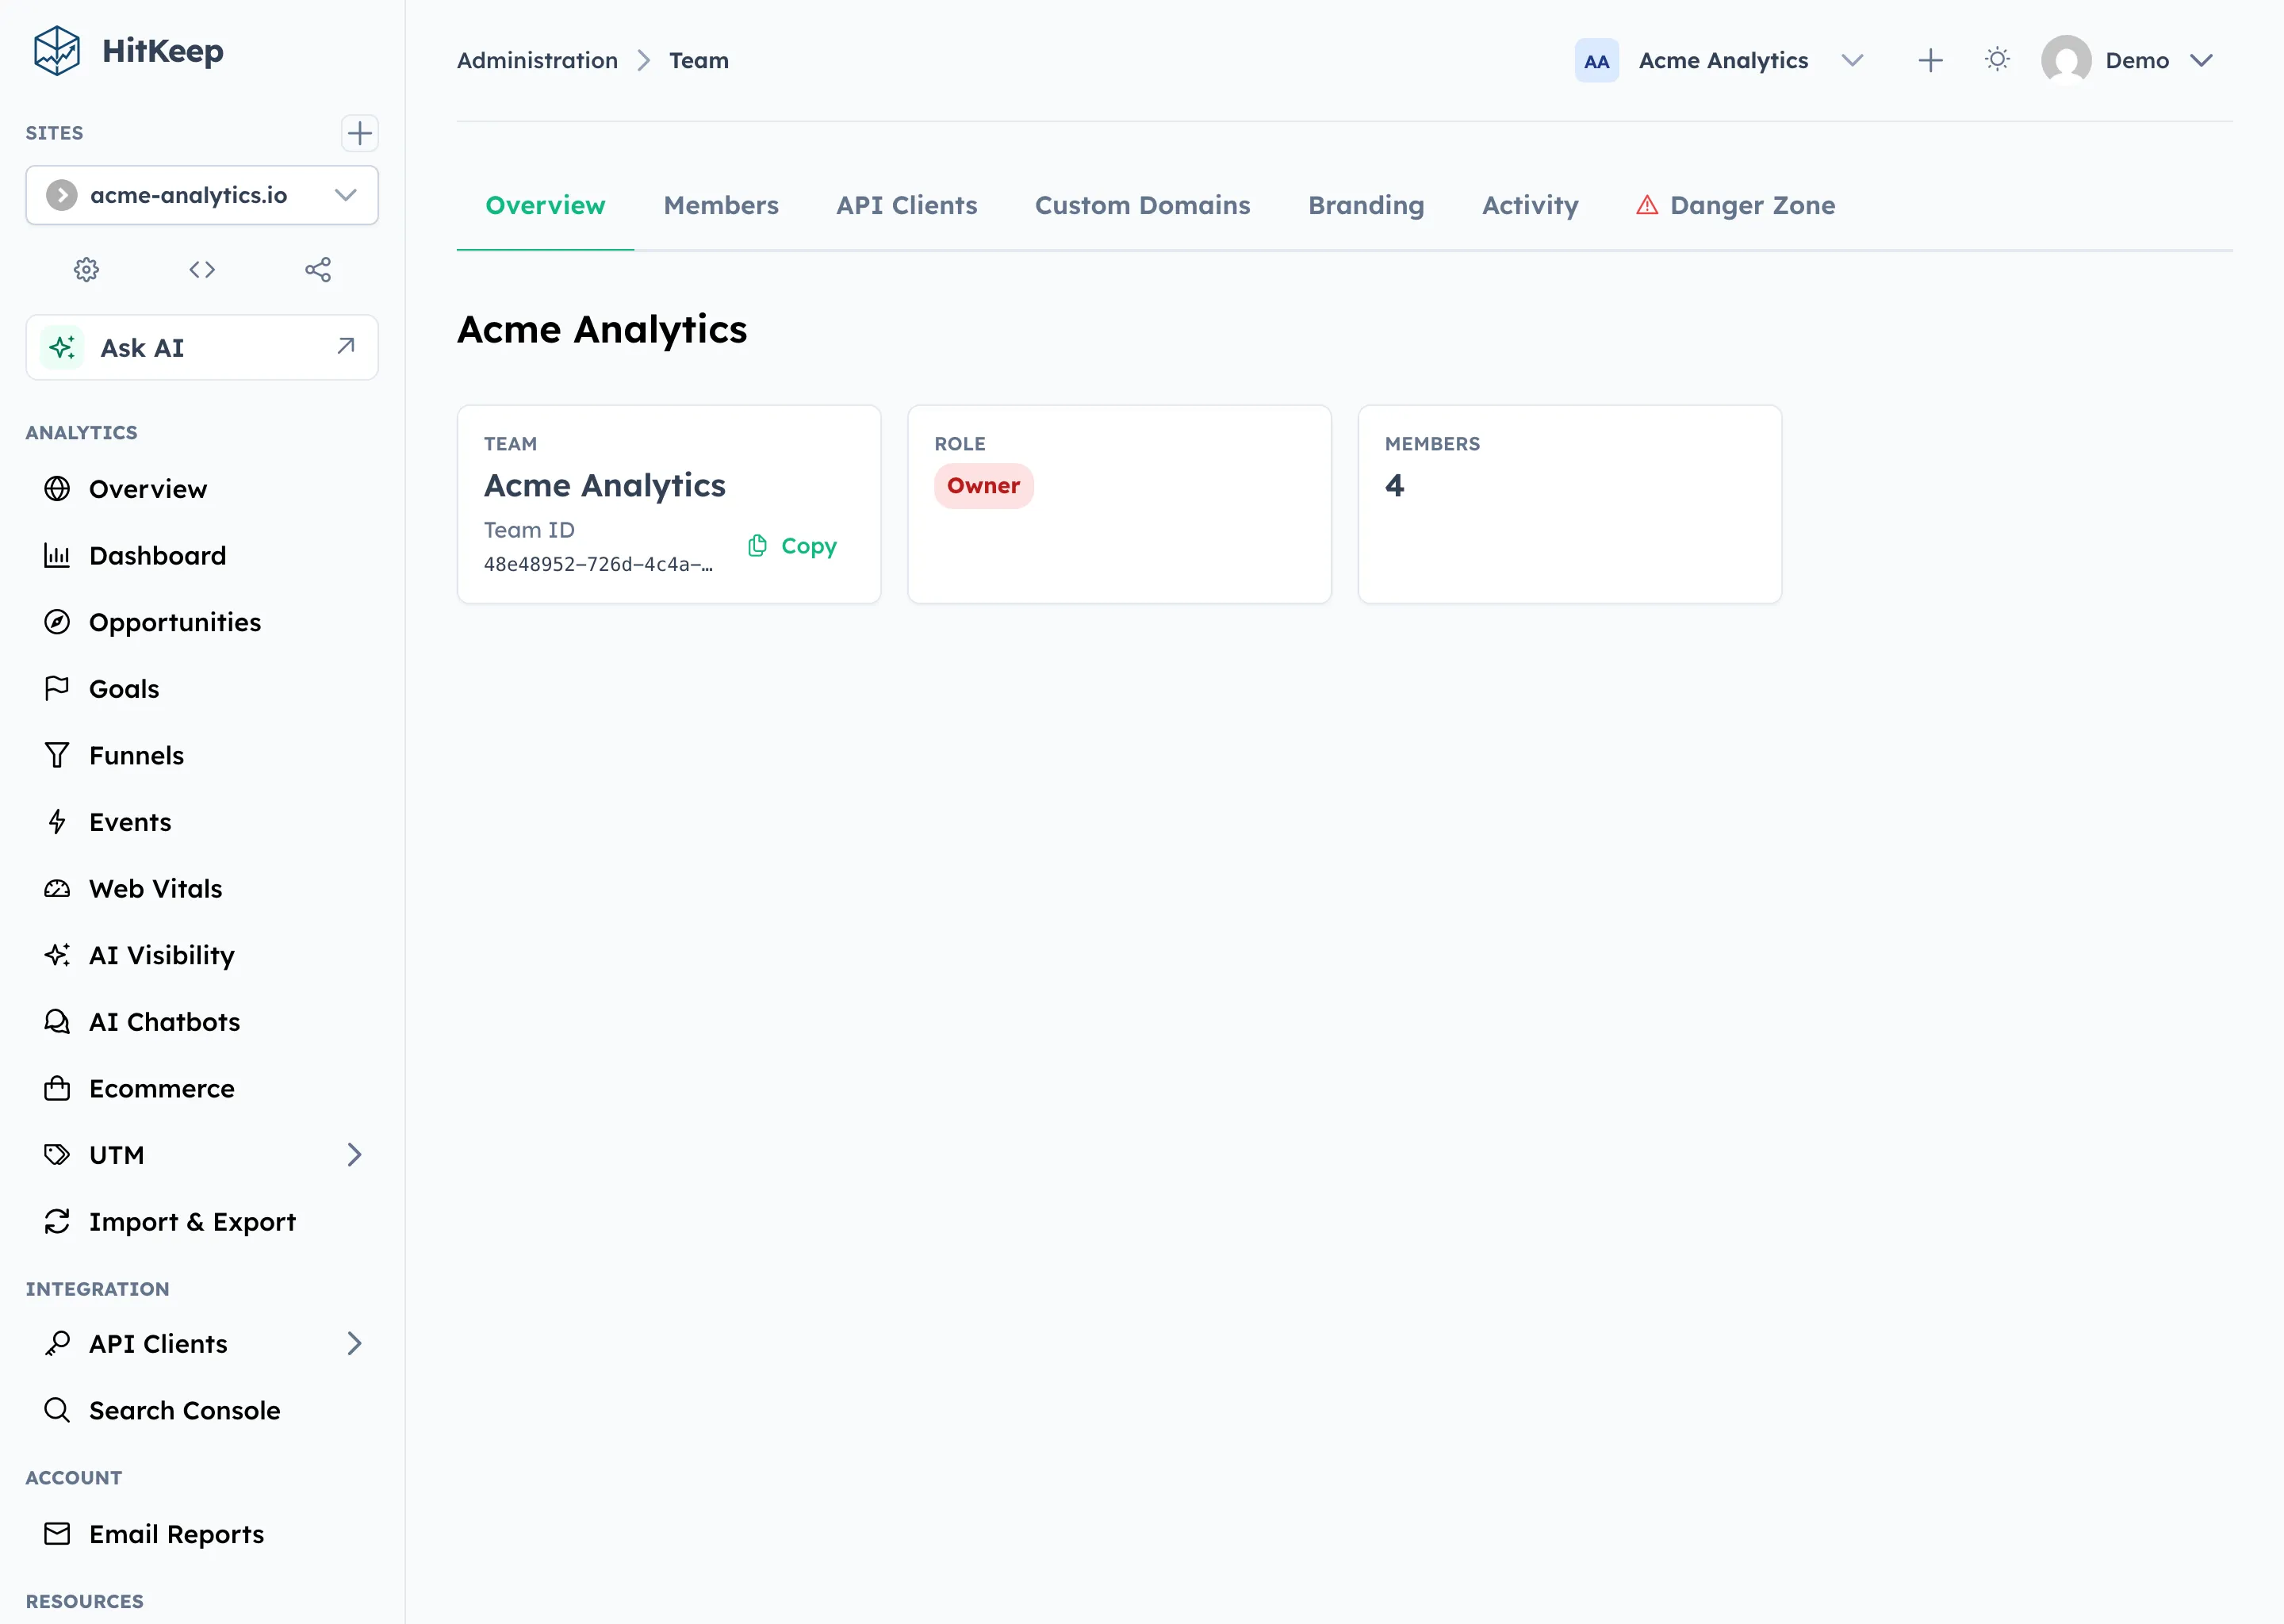Click the Dashboard bar chart icon
The height and width of the screenshot is (1624, 2284).
click(57, 555)
